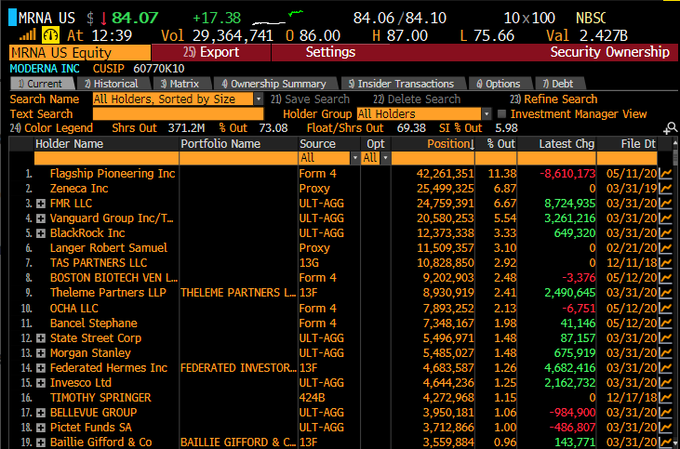Click Save Search

311,99
